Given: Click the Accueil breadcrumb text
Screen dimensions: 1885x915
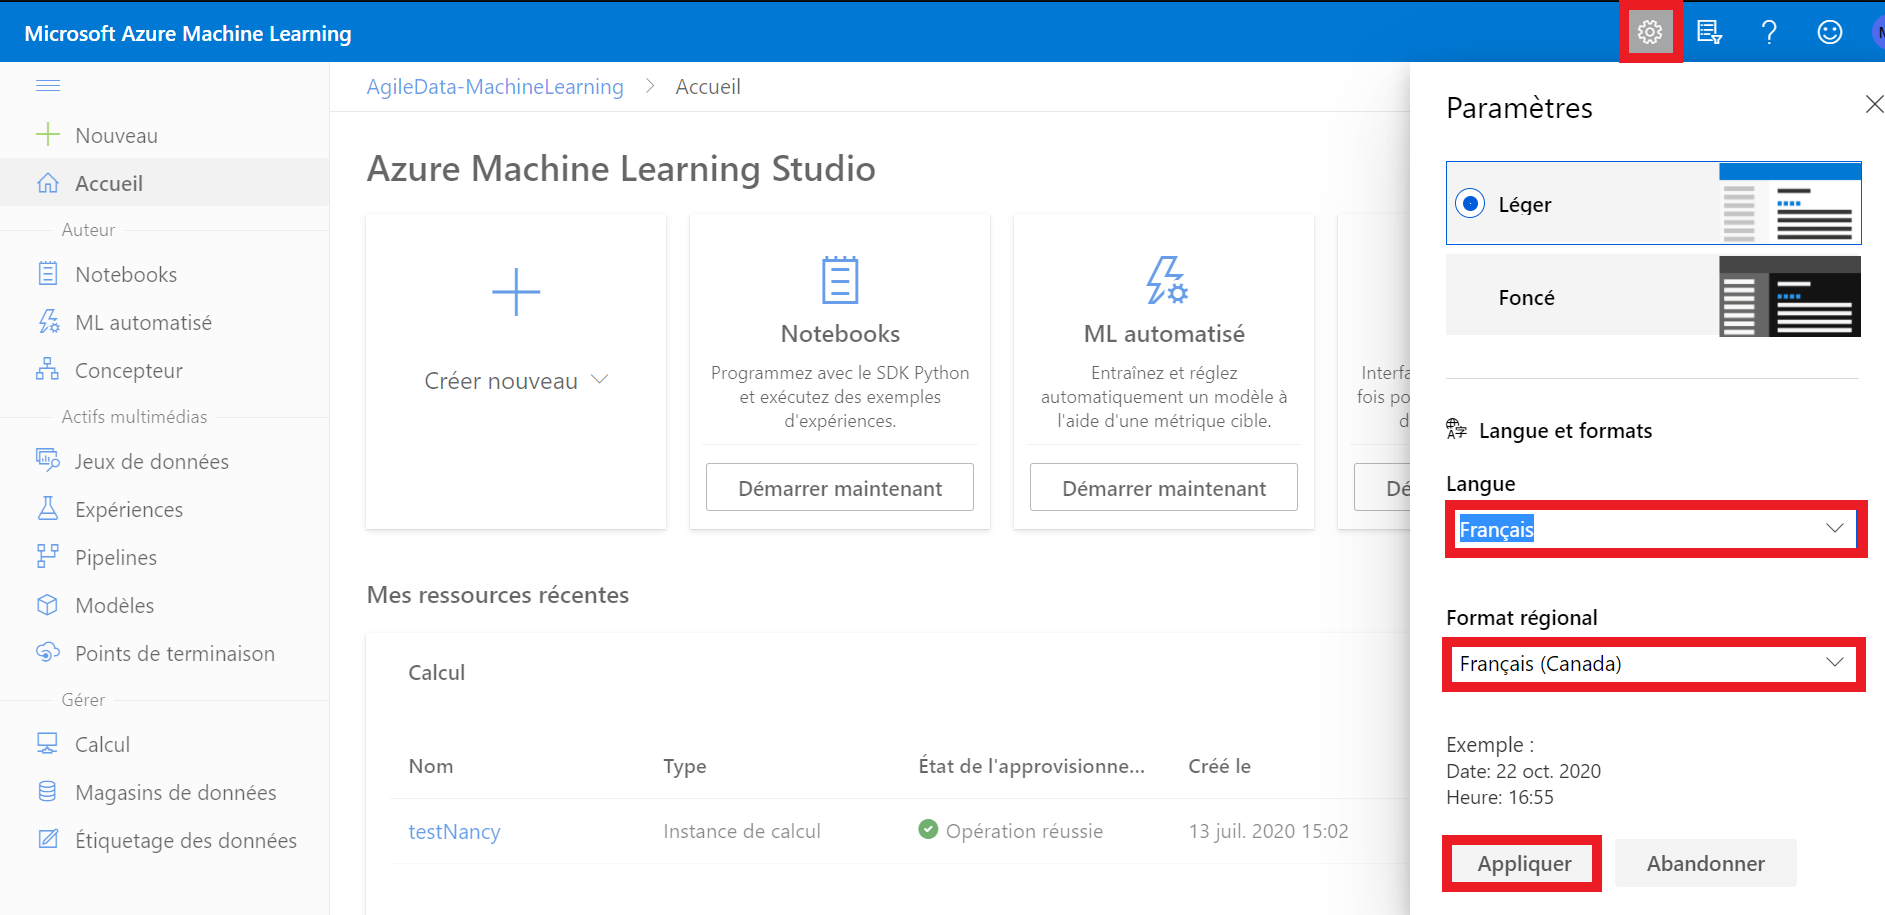Looking at the screenshot, I should coord(708,87).
